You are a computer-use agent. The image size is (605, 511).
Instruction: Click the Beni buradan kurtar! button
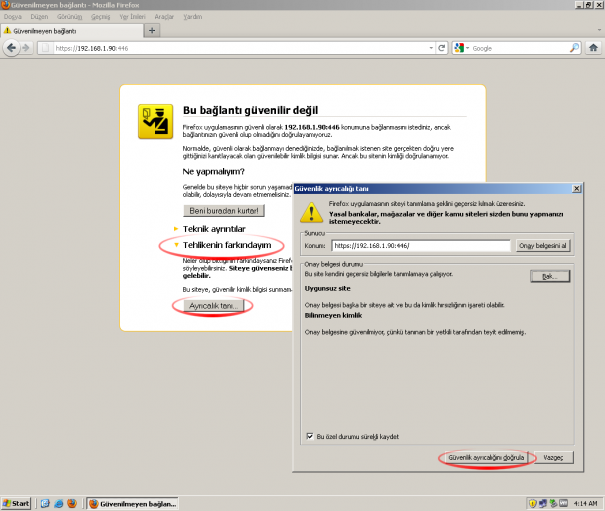coord(224,211)
